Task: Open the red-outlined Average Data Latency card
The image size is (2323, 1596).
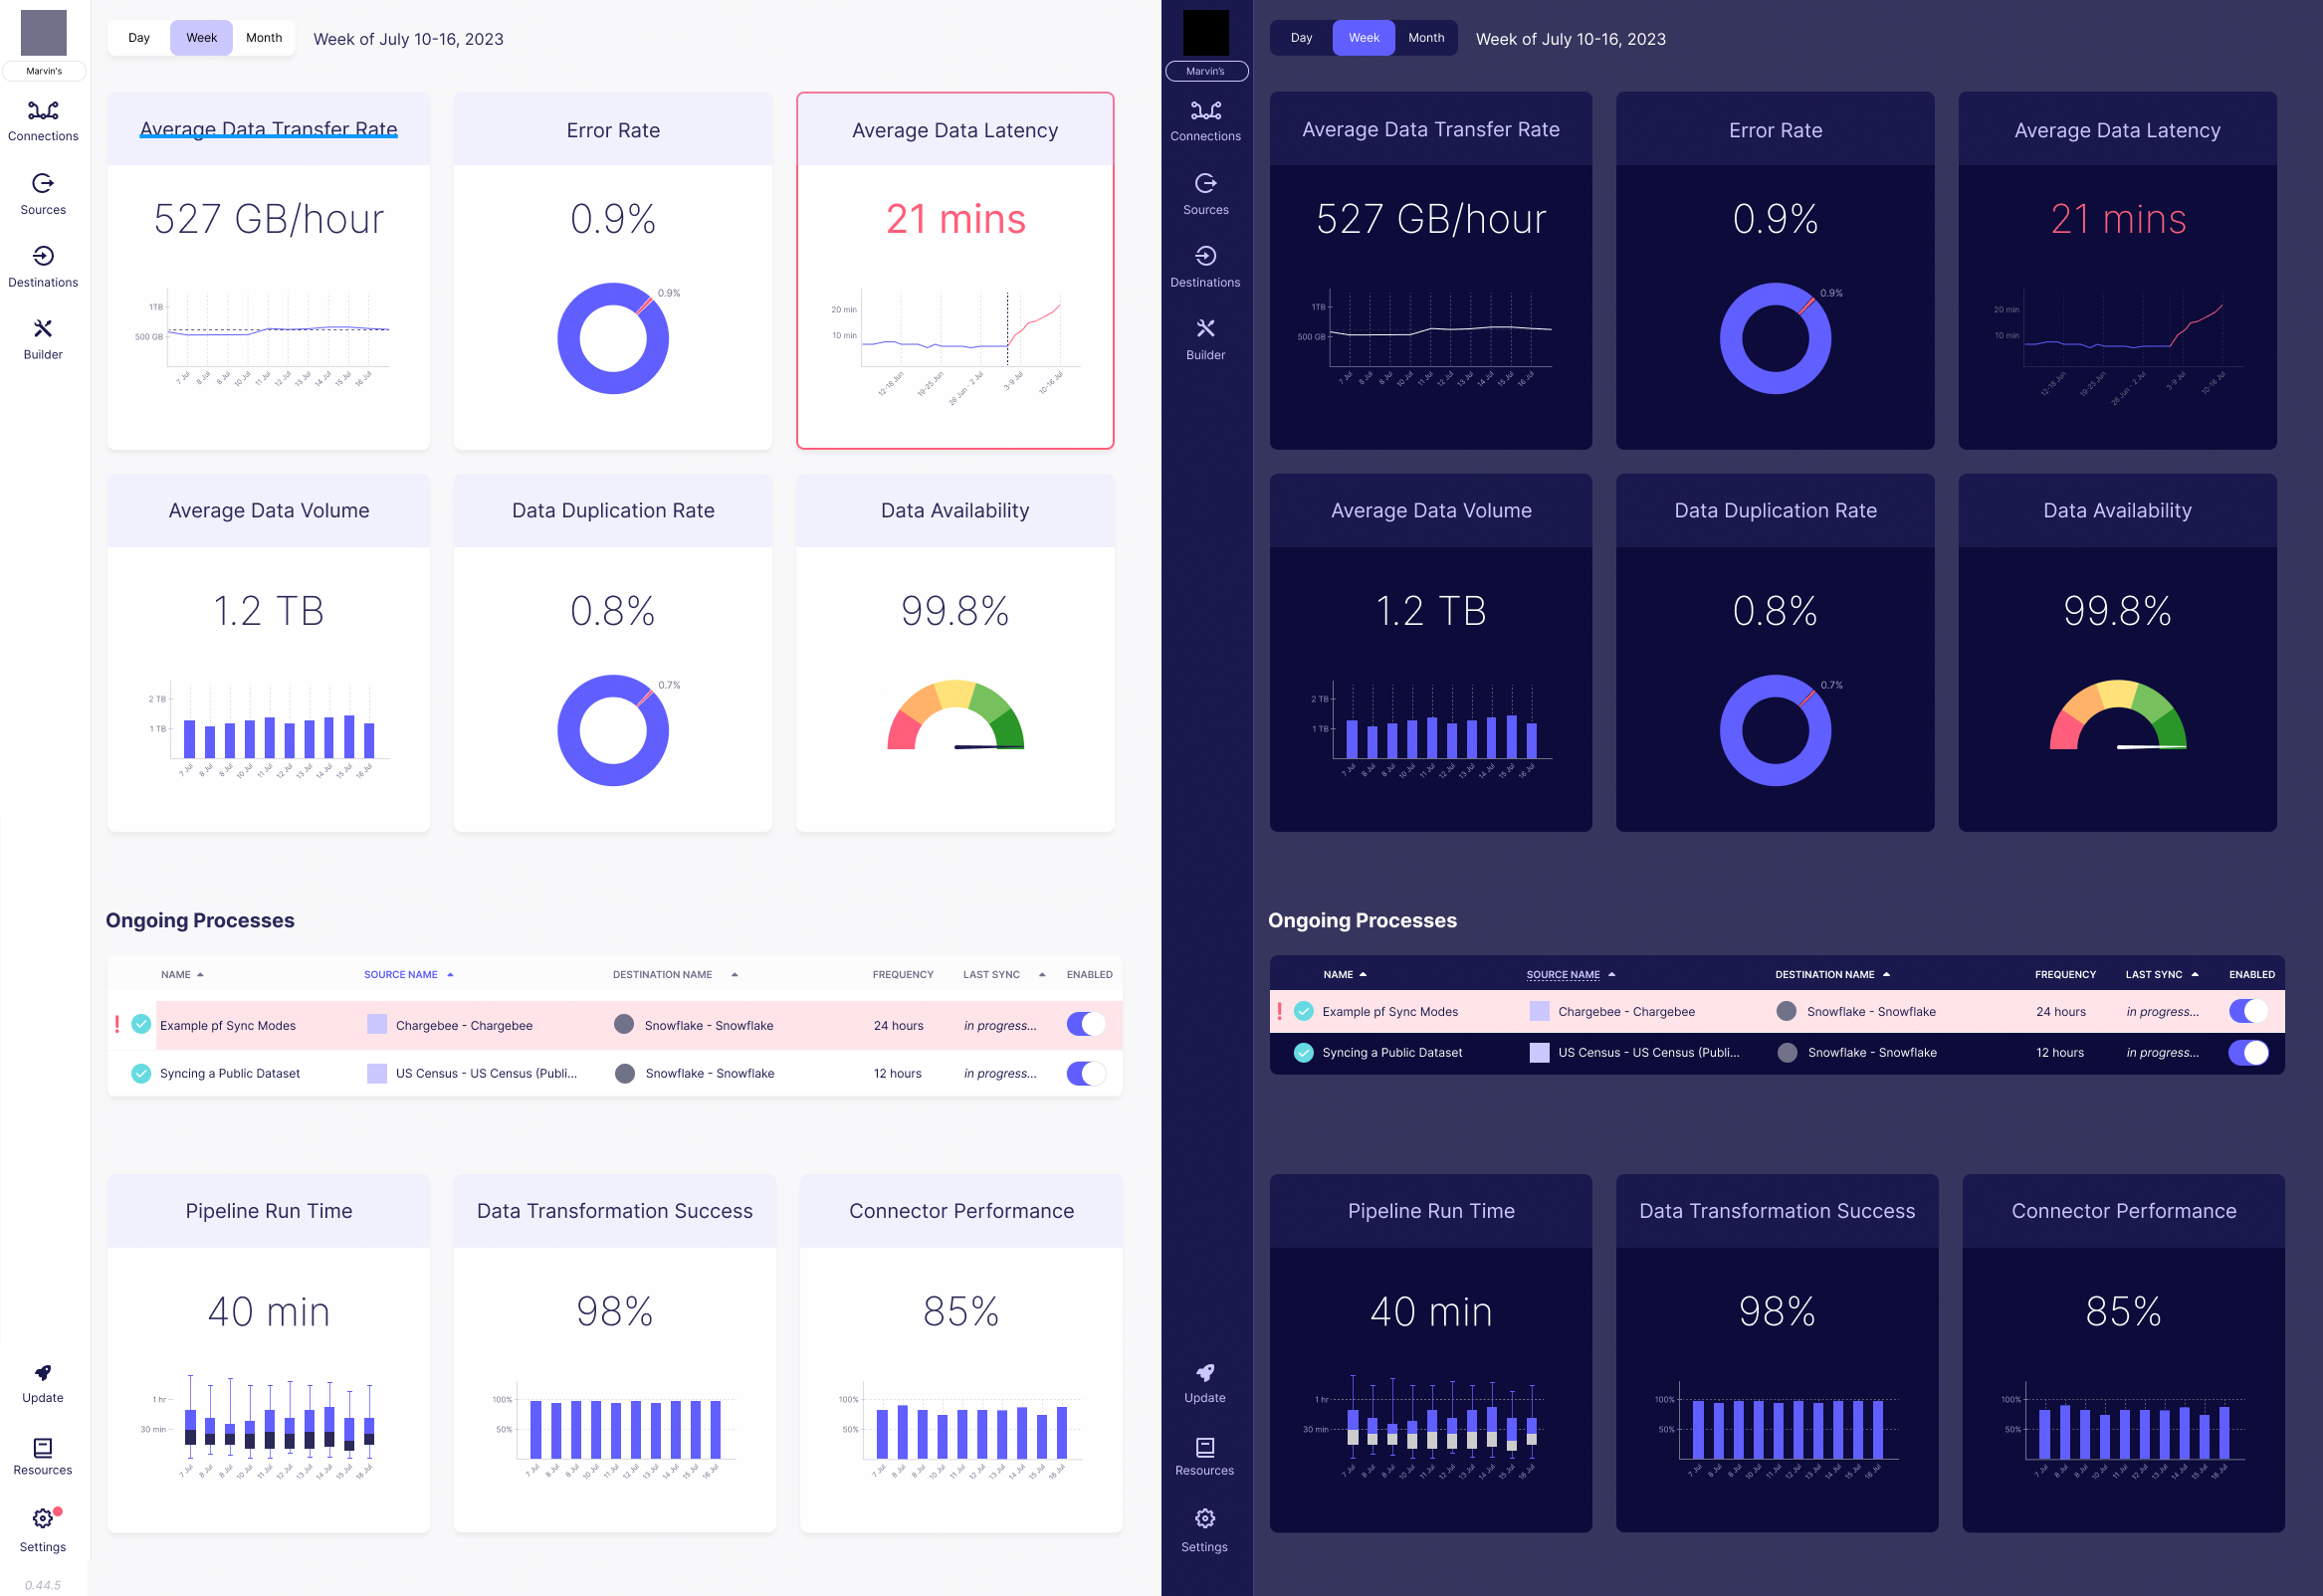Action: [x=955, y=270]
